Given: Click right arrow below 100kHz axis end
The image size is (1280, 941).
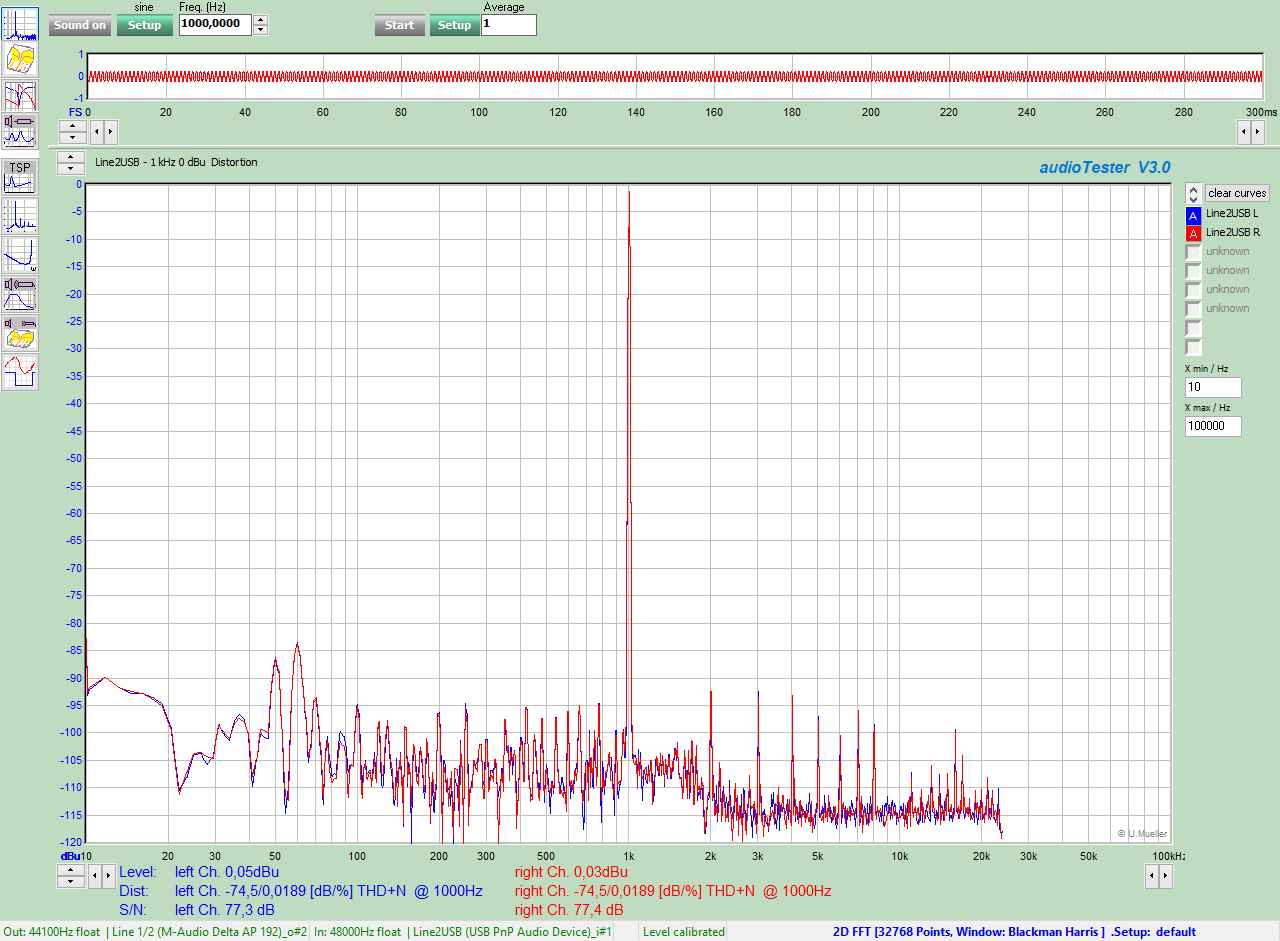Looking at the screenshot, I should click(x=1165, y=876).
